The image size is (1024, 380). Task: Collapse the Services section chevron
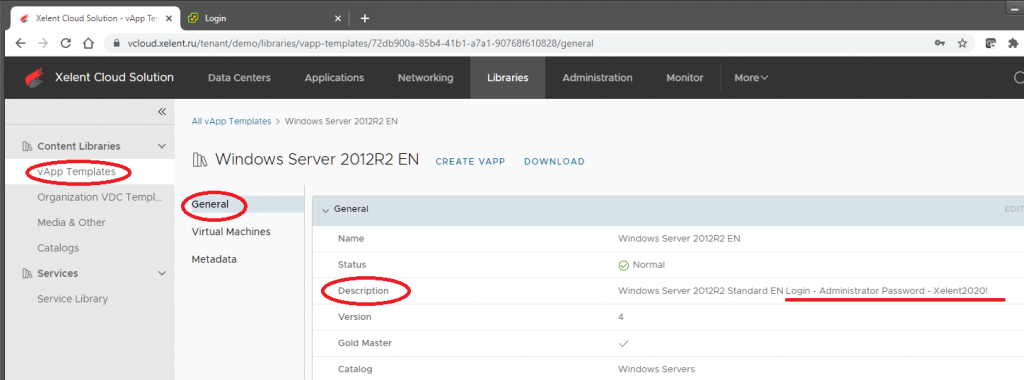pos(162,273)
